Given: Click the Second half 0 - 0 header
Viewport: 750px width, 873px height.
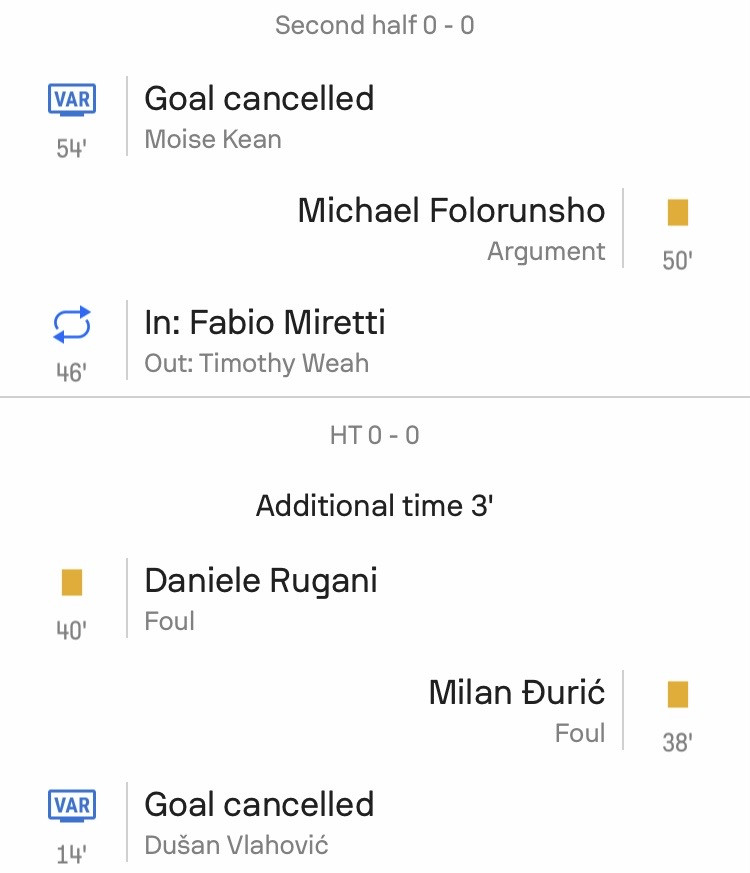Looking at the screenshot, I should pos(375,25).
